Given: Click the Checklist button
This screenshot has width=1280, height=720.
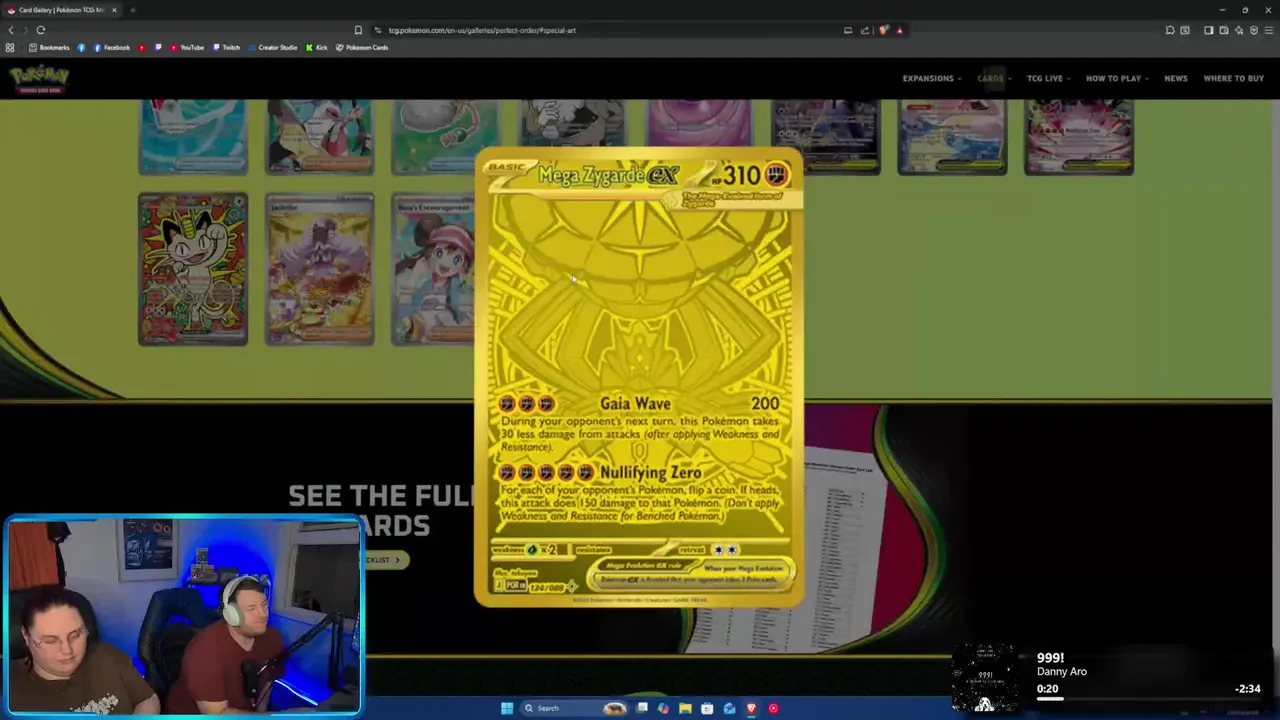Looking at the screenshot, I should [385, 560].
